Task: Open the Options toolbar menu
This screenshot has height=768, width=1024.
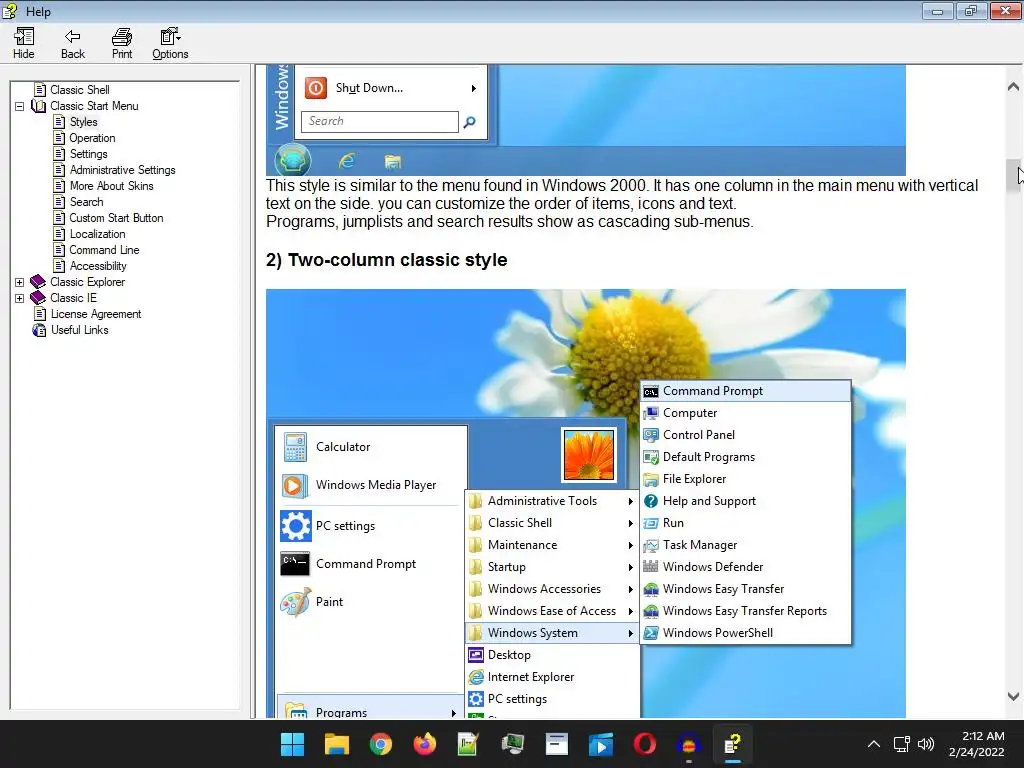Action: coord(170,44)
